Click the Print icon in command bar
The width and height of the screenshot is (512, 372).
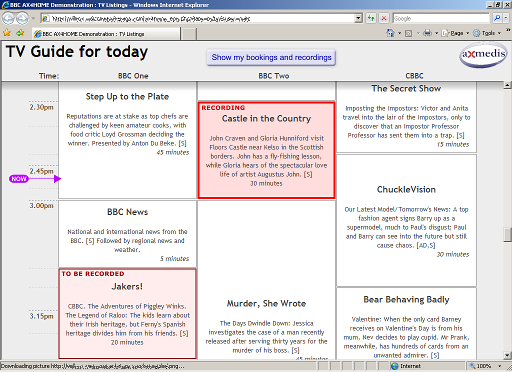[x=427, y=33]
